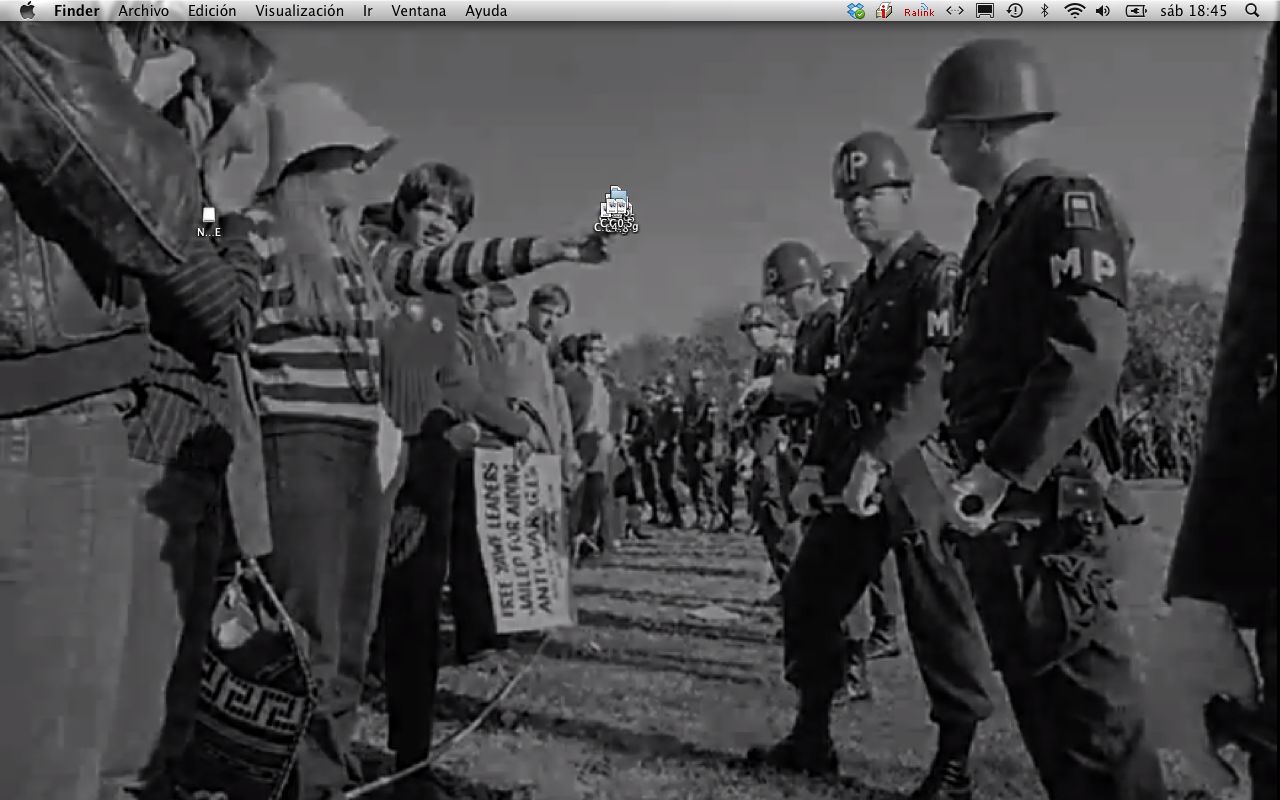The image size is (1280, 800).
Task: Expand the Visualización menu
Action: tap(299, 11)
